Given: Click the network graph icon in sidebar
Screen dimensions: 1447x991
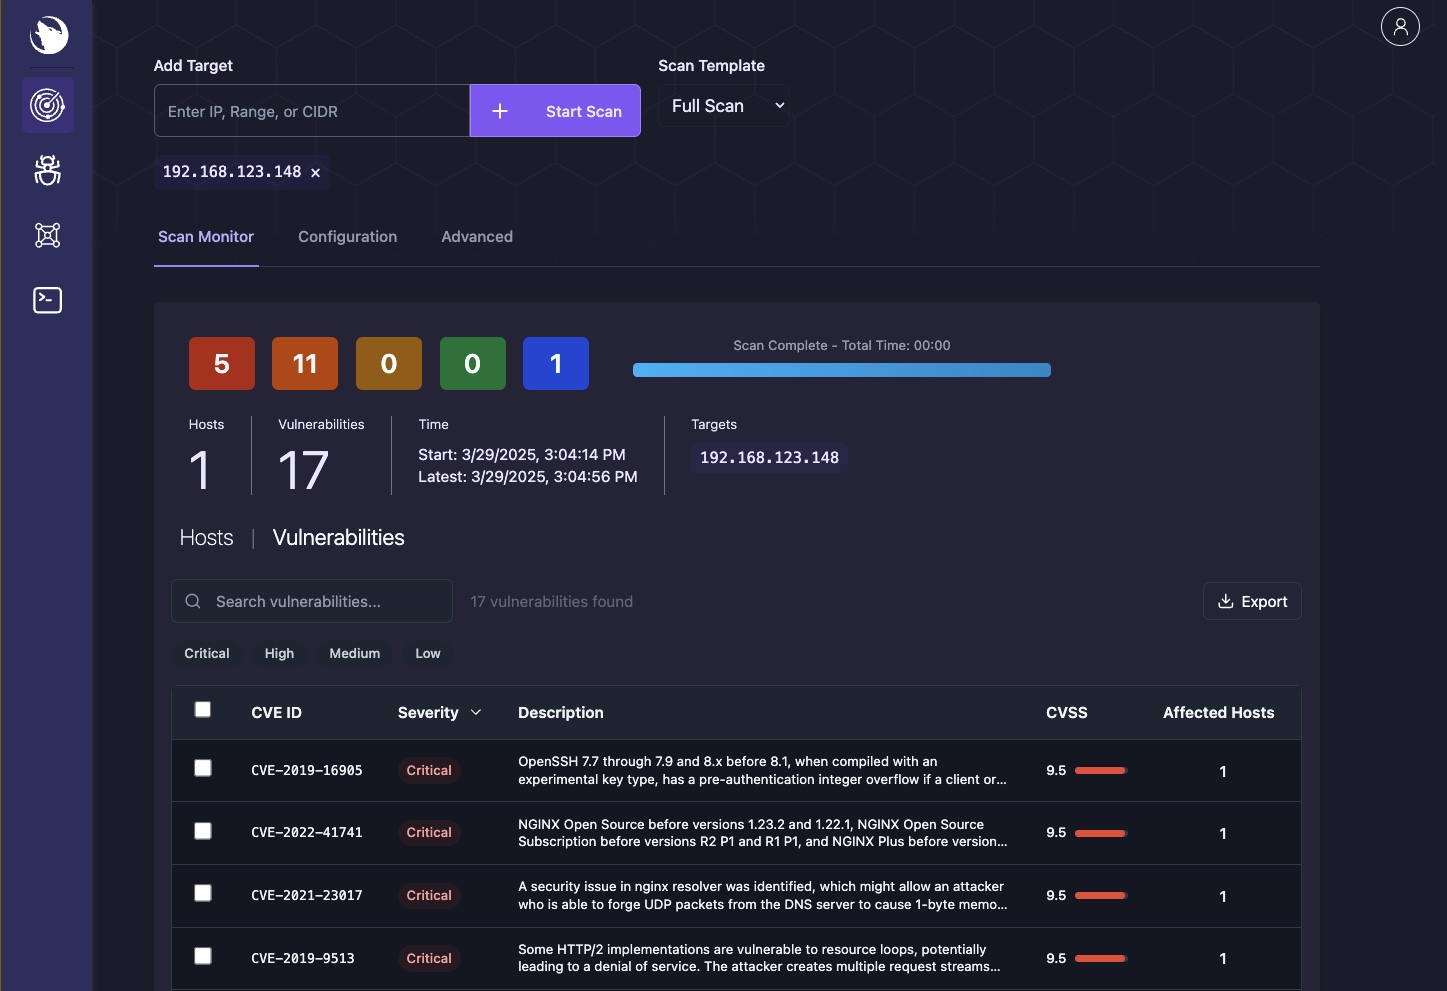Looking at the screenshot, I should pyautogui.click(x=47, y=235).
